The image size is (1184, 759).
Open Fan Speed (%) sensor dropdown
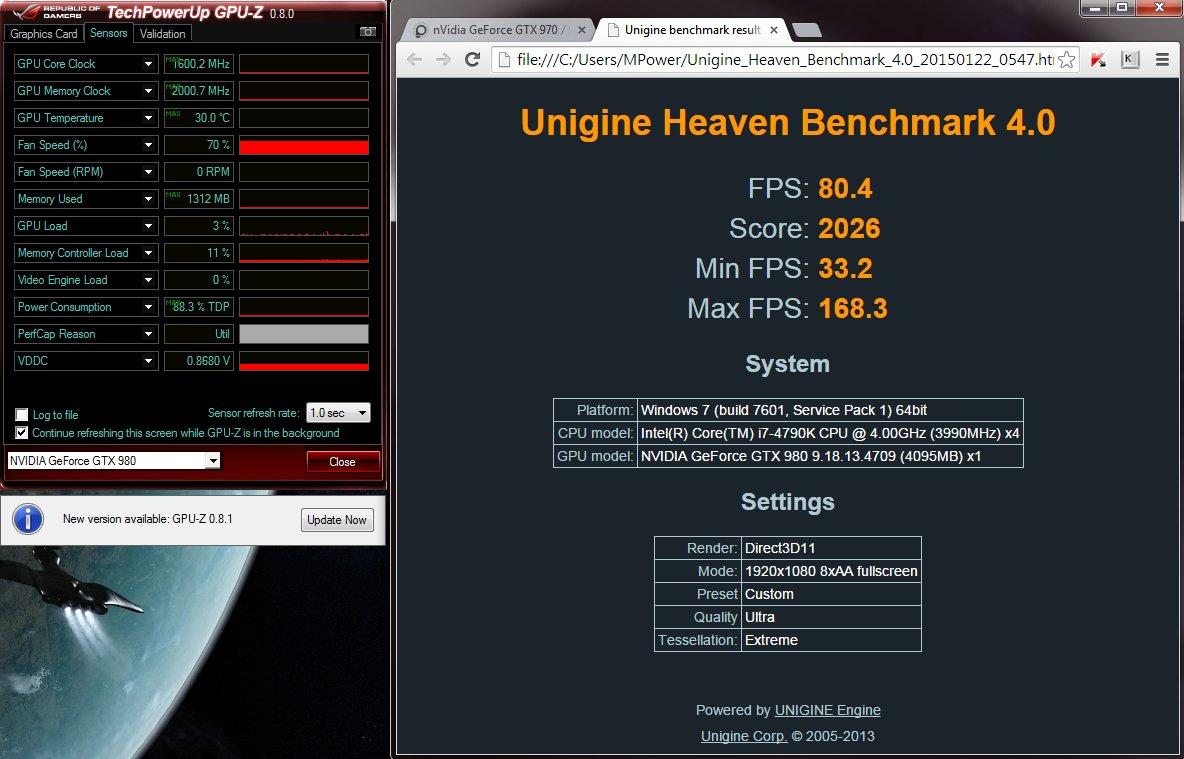149,145
